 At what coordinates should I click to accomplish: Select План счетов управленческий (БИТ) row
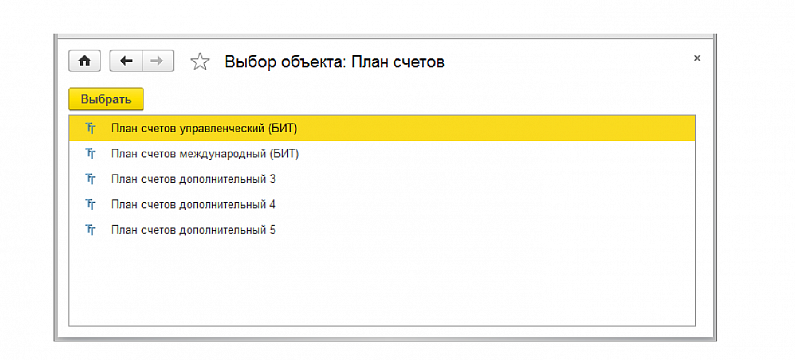pyautogui.click(x=382, y=128)
